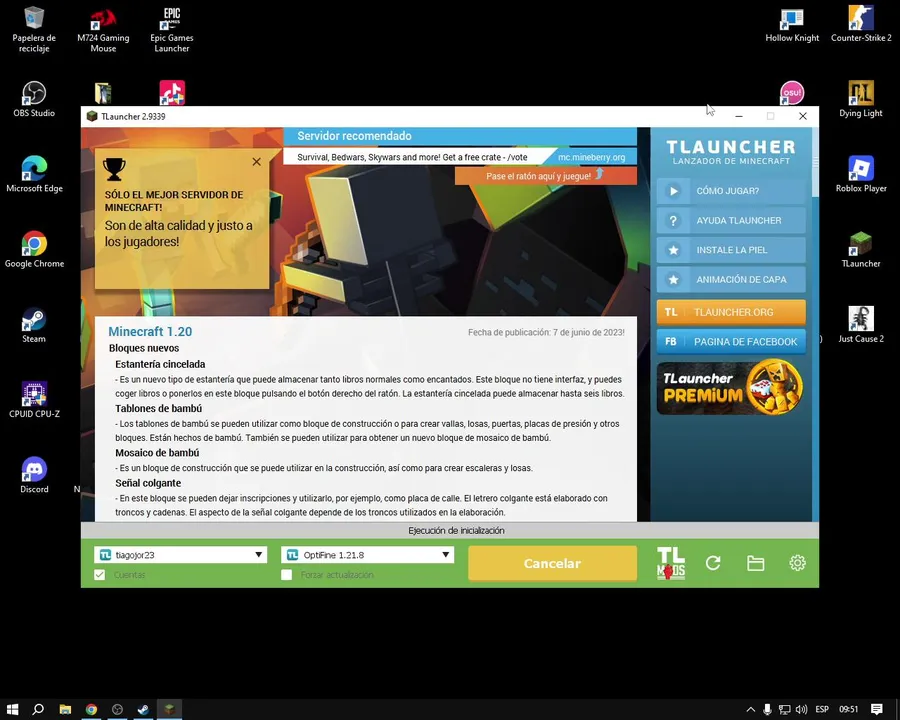This screenshot has height=720, width=900.
Task: Click the volume icon in system tray
Action: [x=802, y=709]
